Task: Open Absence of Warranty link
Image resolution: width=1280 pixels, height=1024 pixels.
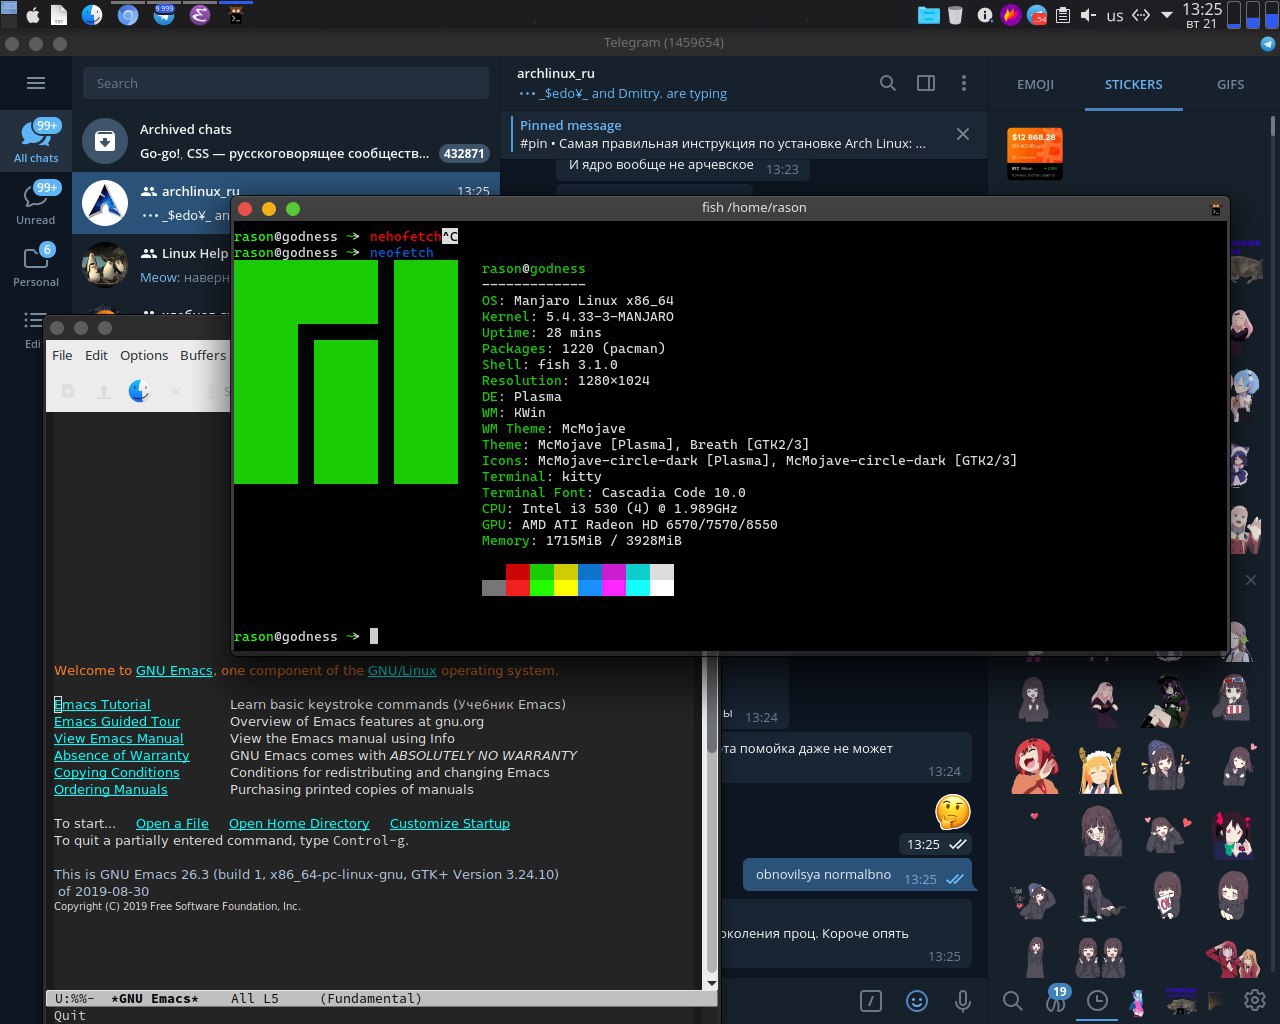Action: click(x=122, y=756)
